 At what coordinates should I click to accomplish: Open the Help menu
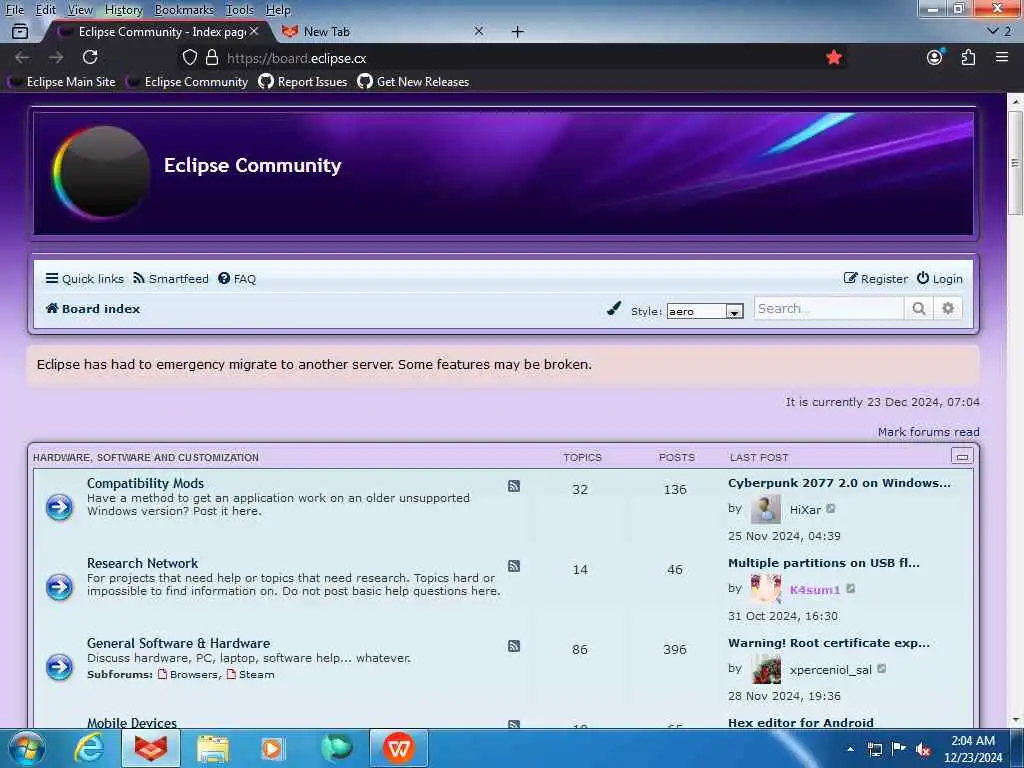[278, 10]
